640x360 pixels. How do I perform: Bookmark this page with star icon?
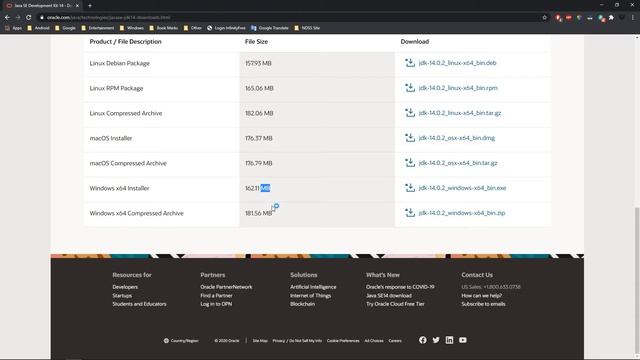point(544,18)
